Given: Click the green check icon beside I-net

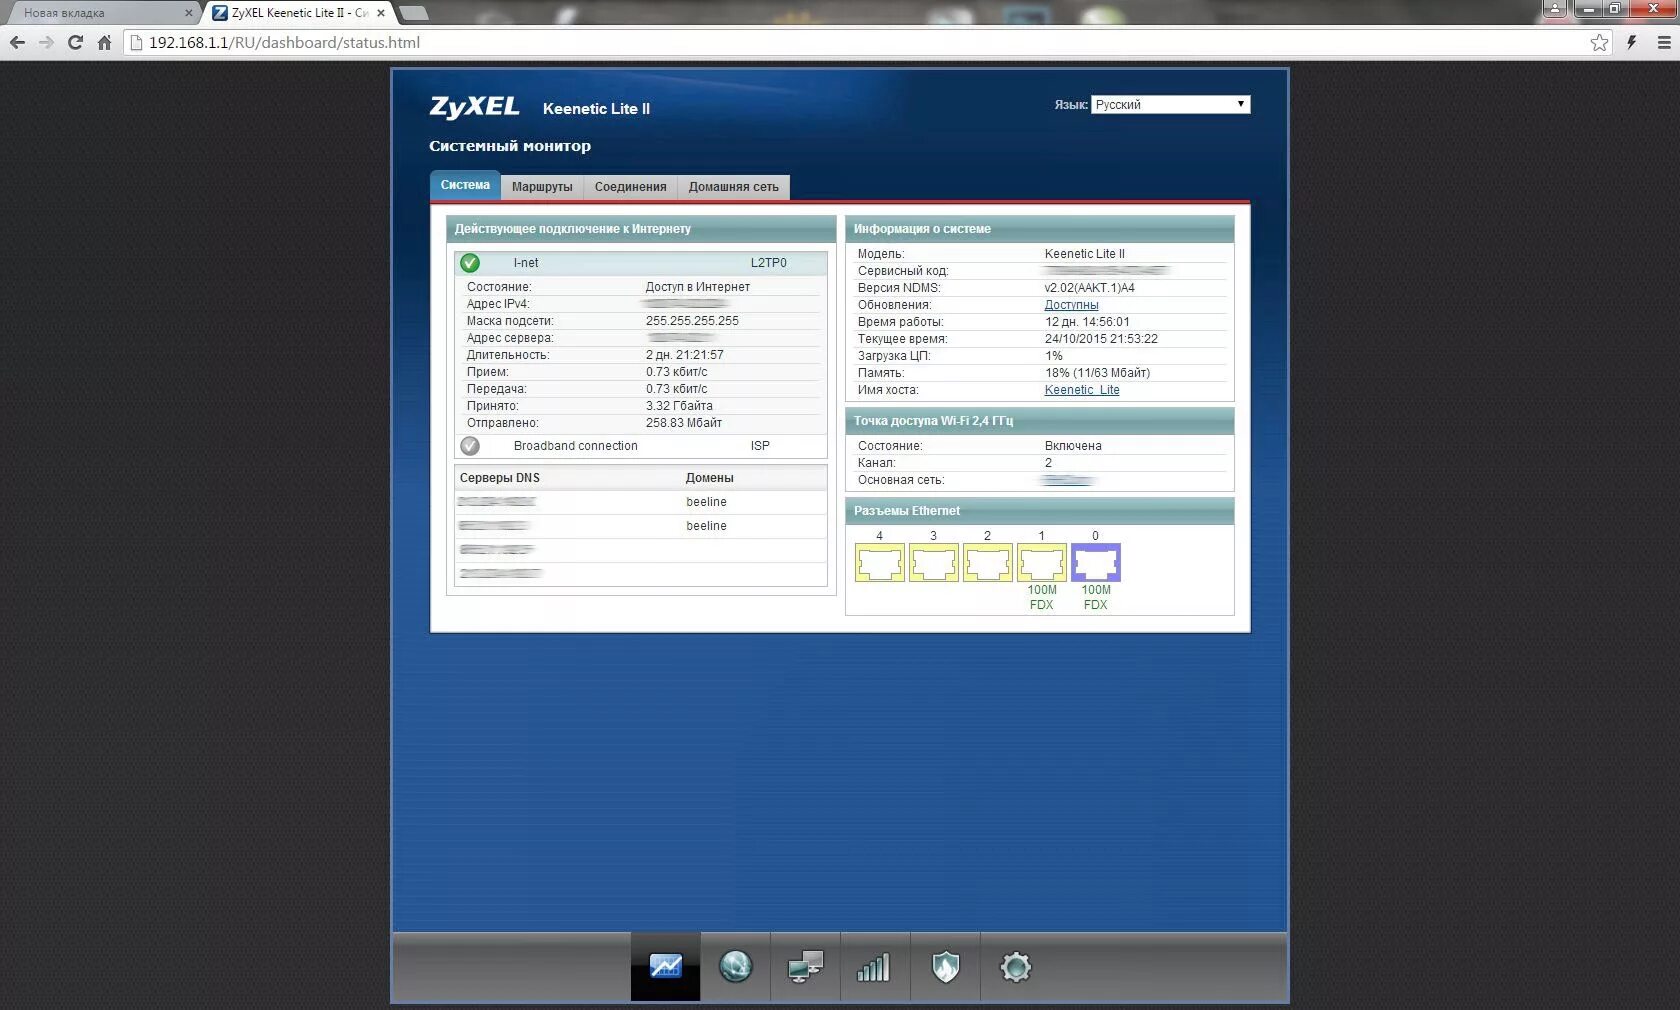Looking at the screenshot, I should click(470, 263).
